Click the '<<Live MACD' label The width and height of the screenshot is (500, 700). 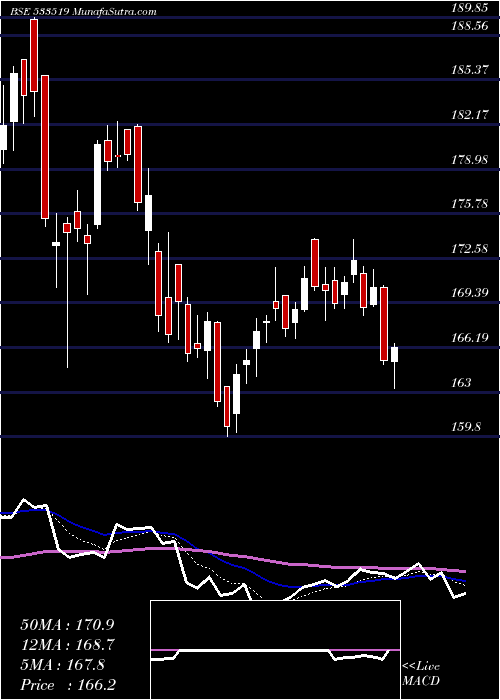(x=421, y=674)
